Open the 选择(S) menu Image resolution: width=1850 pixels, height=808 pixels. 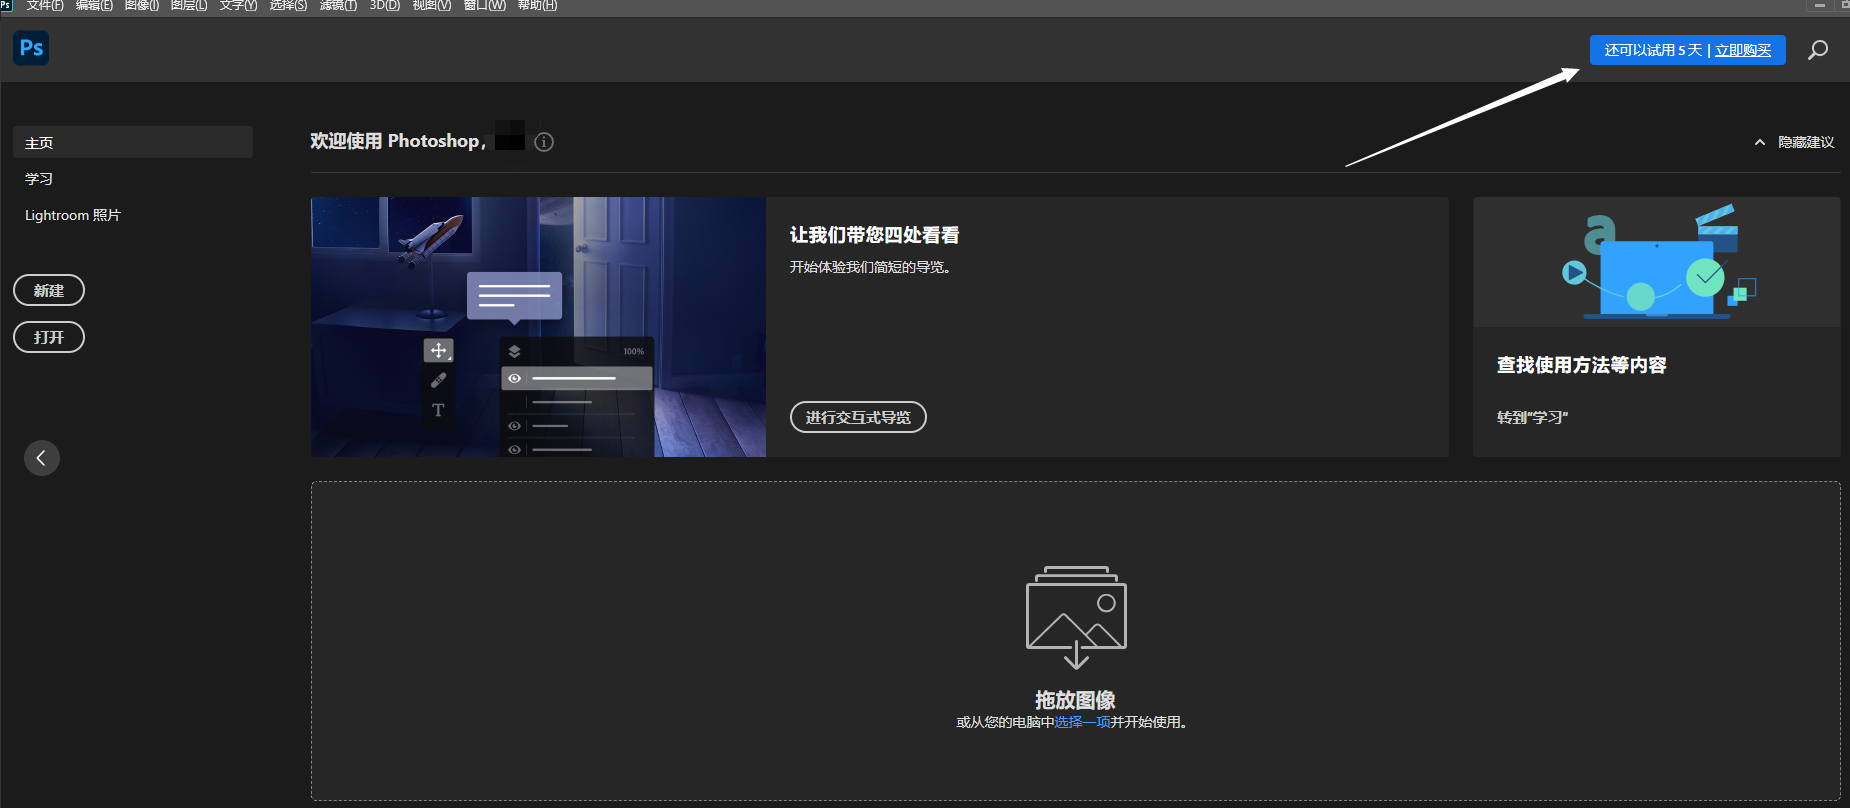[288, 6]
